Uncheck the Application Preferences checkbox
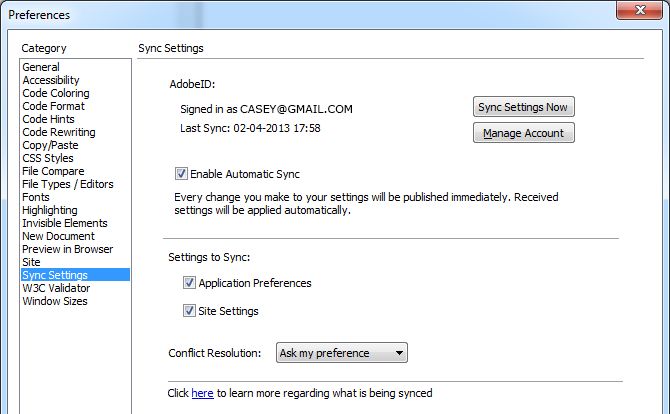The image size is (670, 414). click(189, 283)
